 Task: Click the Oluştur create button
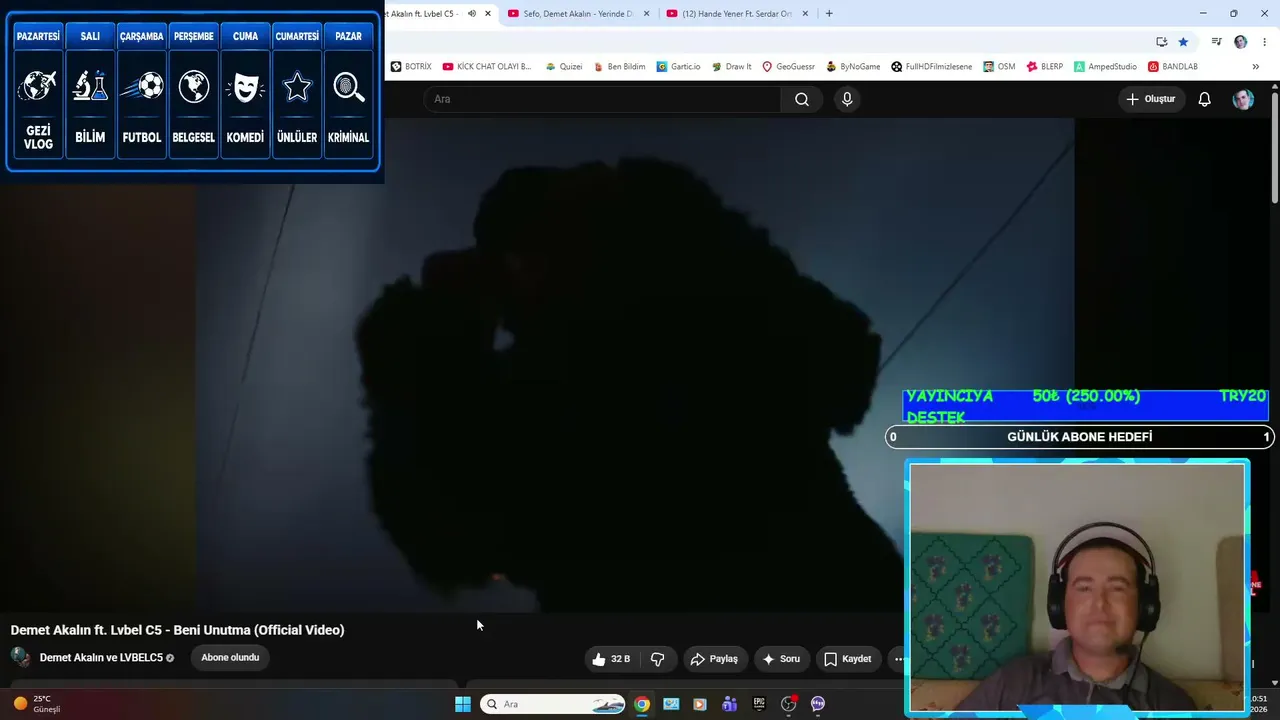[x=1151, y=99]
